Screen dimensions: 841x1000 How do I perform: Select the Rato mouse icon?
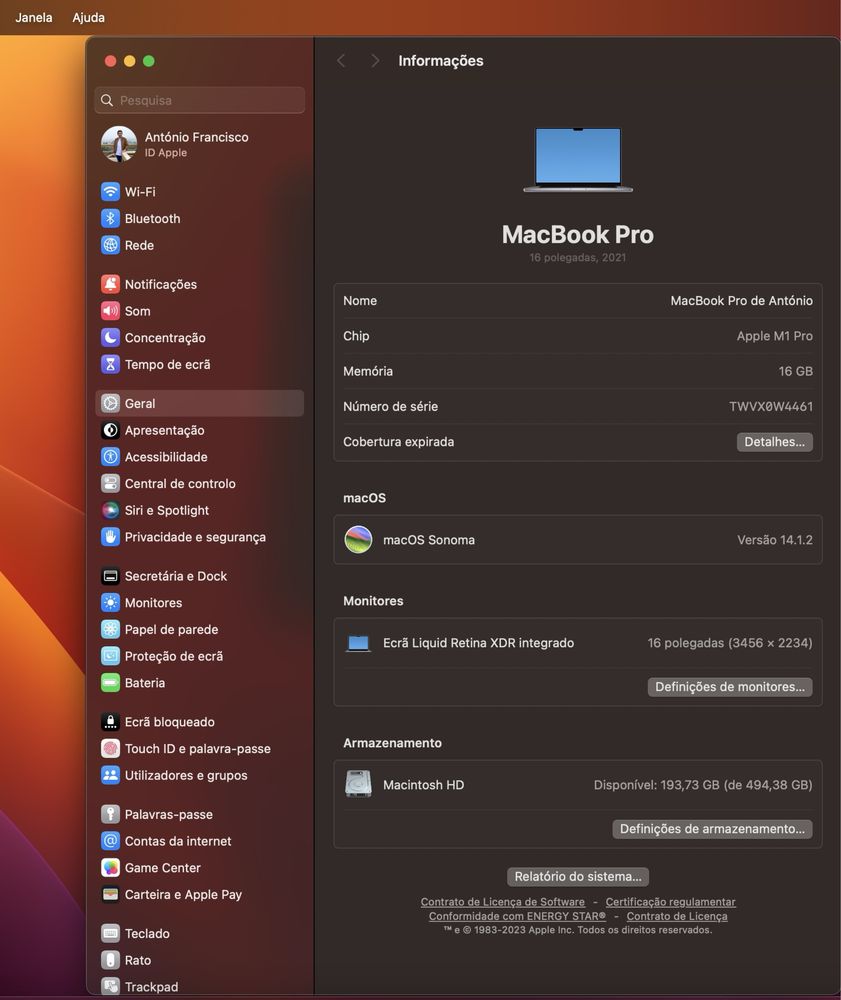(110, 960)
